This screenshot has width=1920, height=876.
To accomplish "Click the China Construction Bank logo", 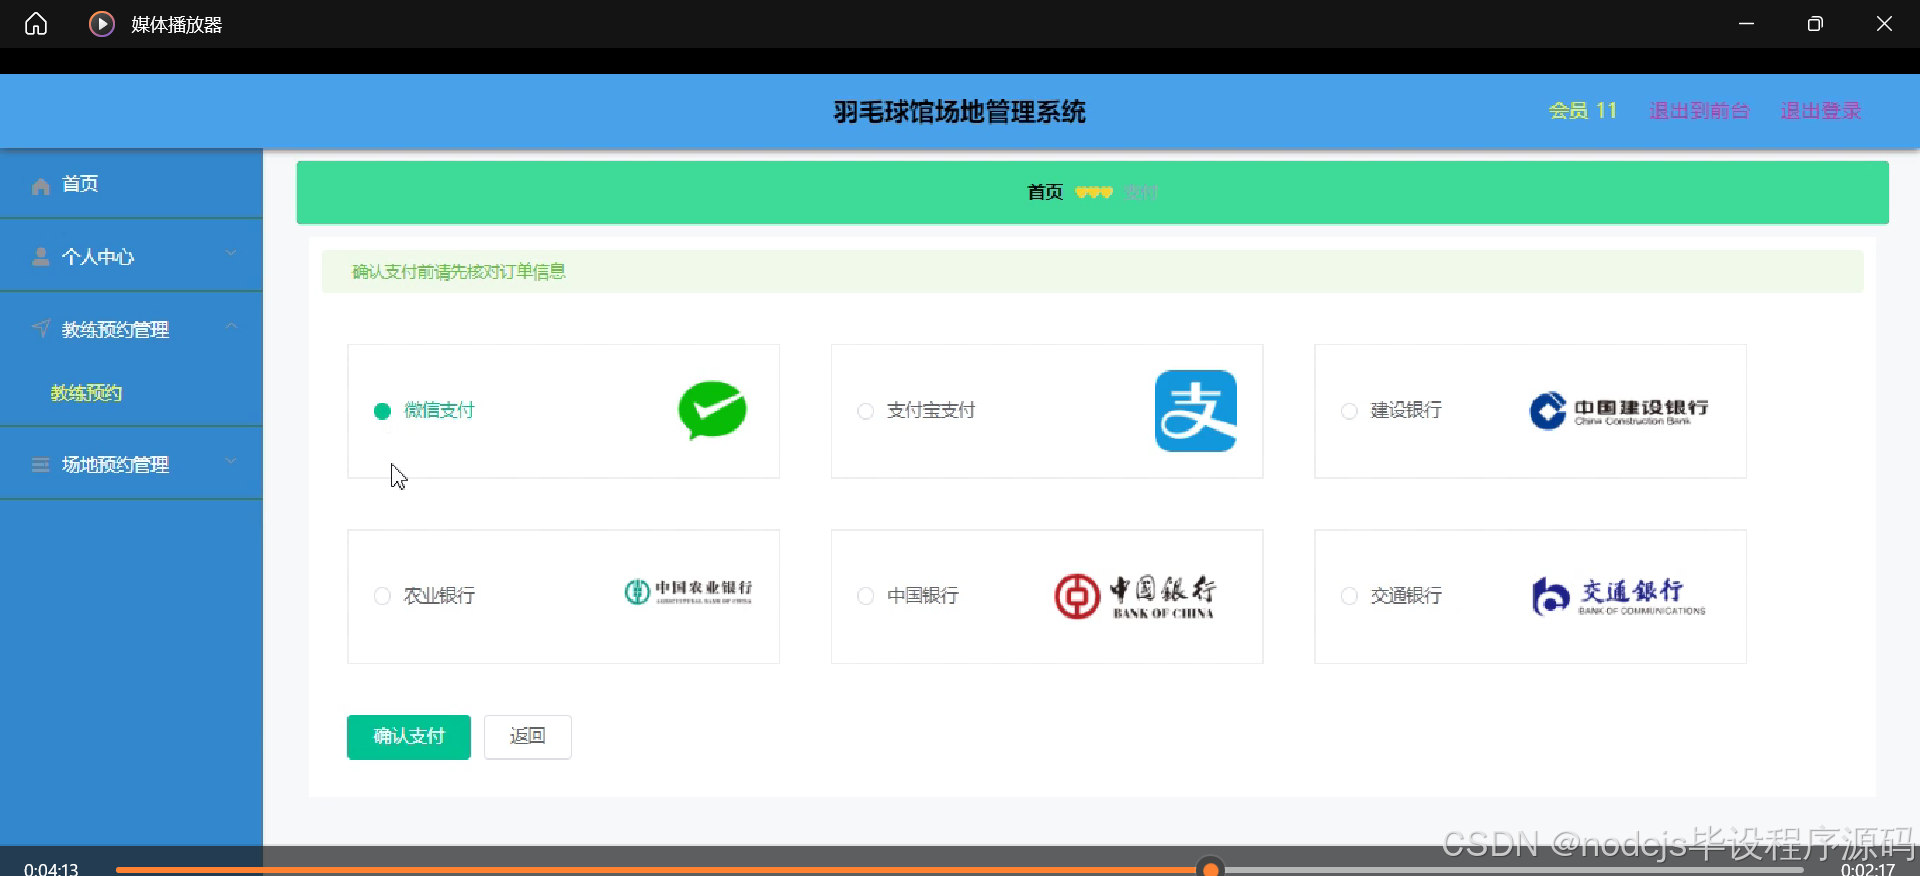I will 1619,410.
